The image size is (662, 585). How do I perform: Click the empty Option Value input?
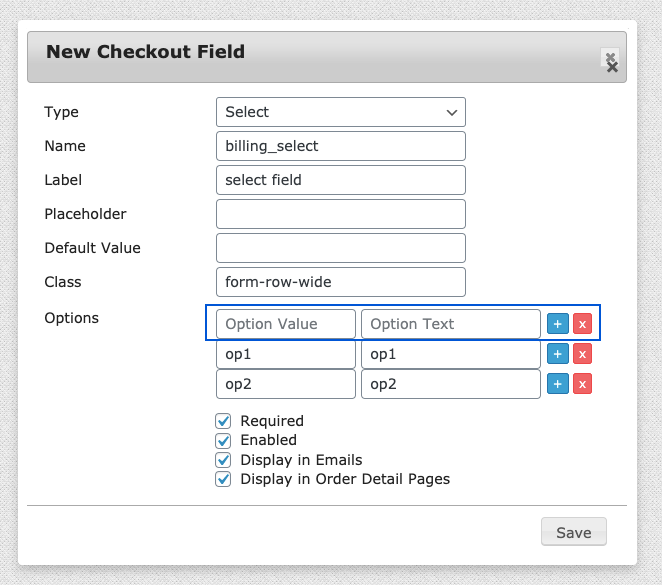point(286,324)
